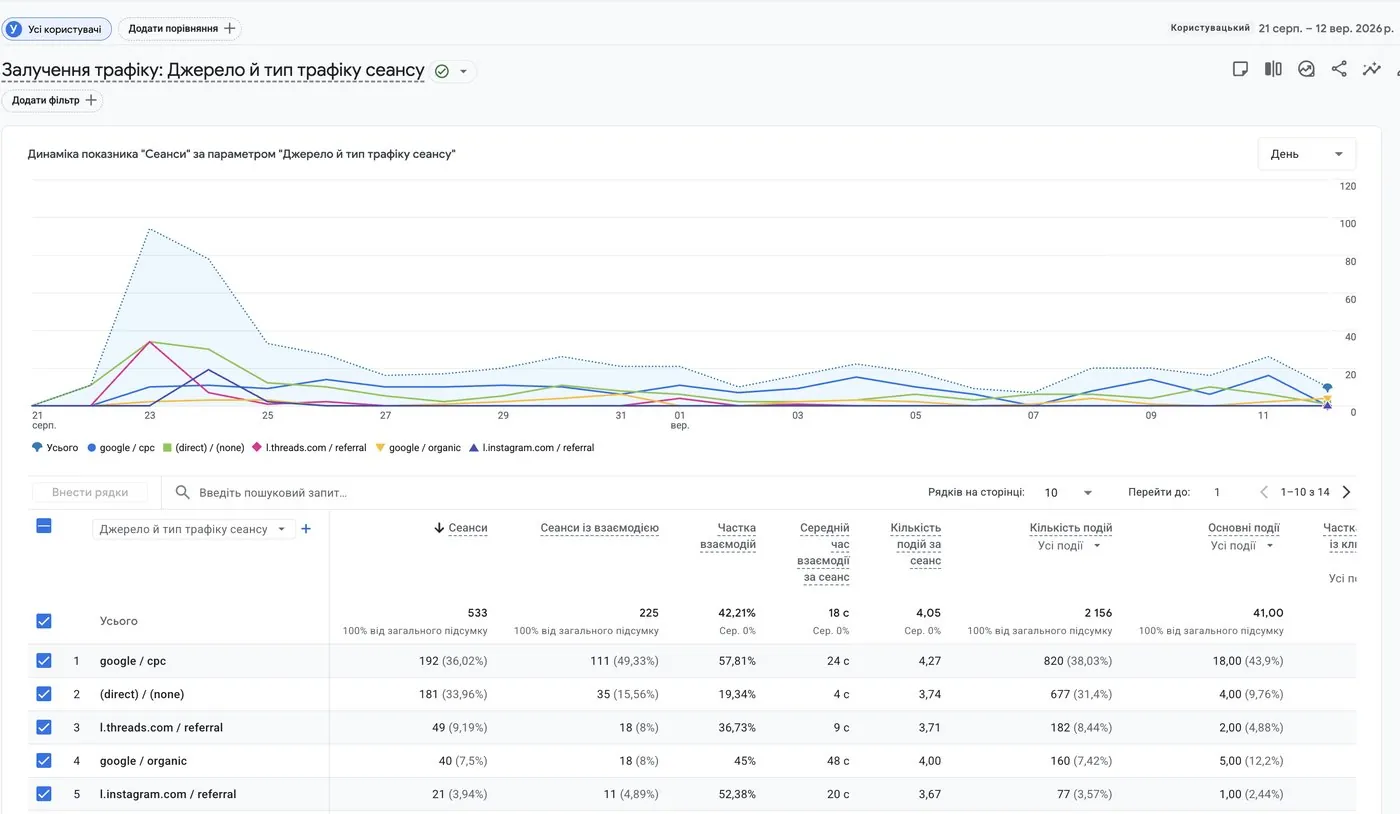Viewport: 1400px width, 814px height.
Task: Click the user avatar 'У' icon
Action: [x=14, y=29]
